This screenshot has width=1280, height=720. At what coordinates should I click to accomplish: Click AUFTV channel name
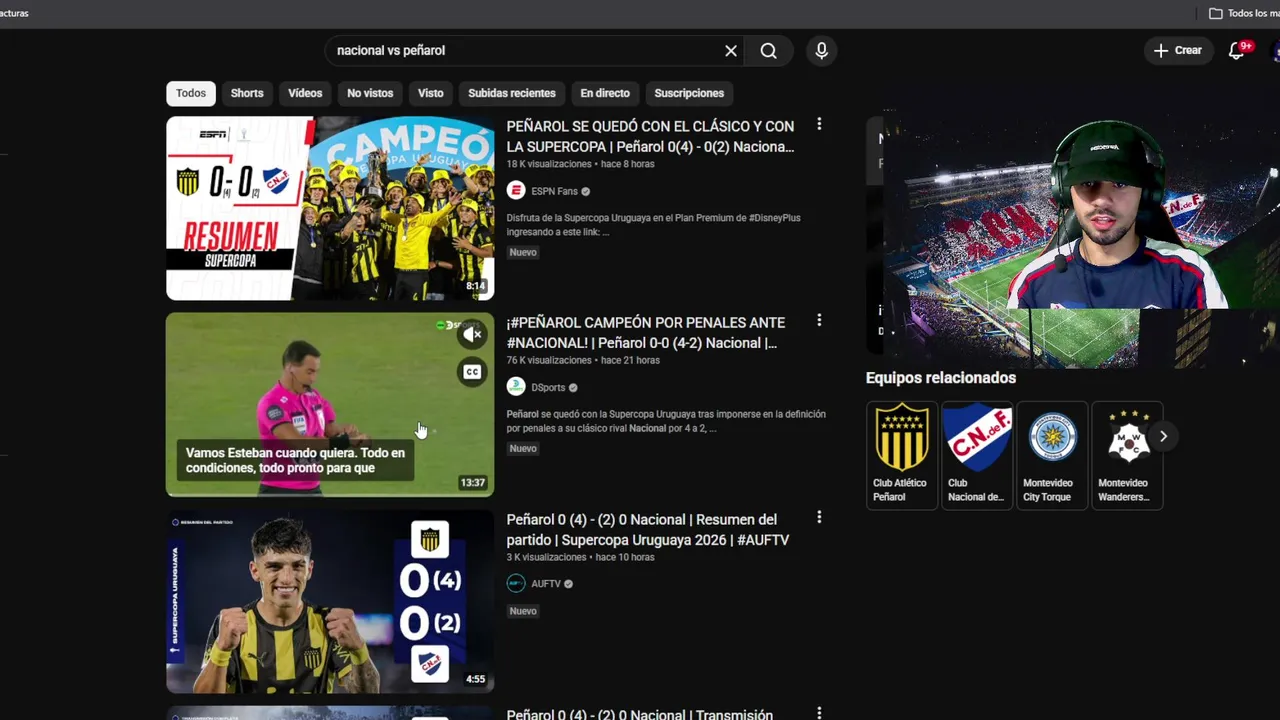pyautogui.click(x=546, y=584)
